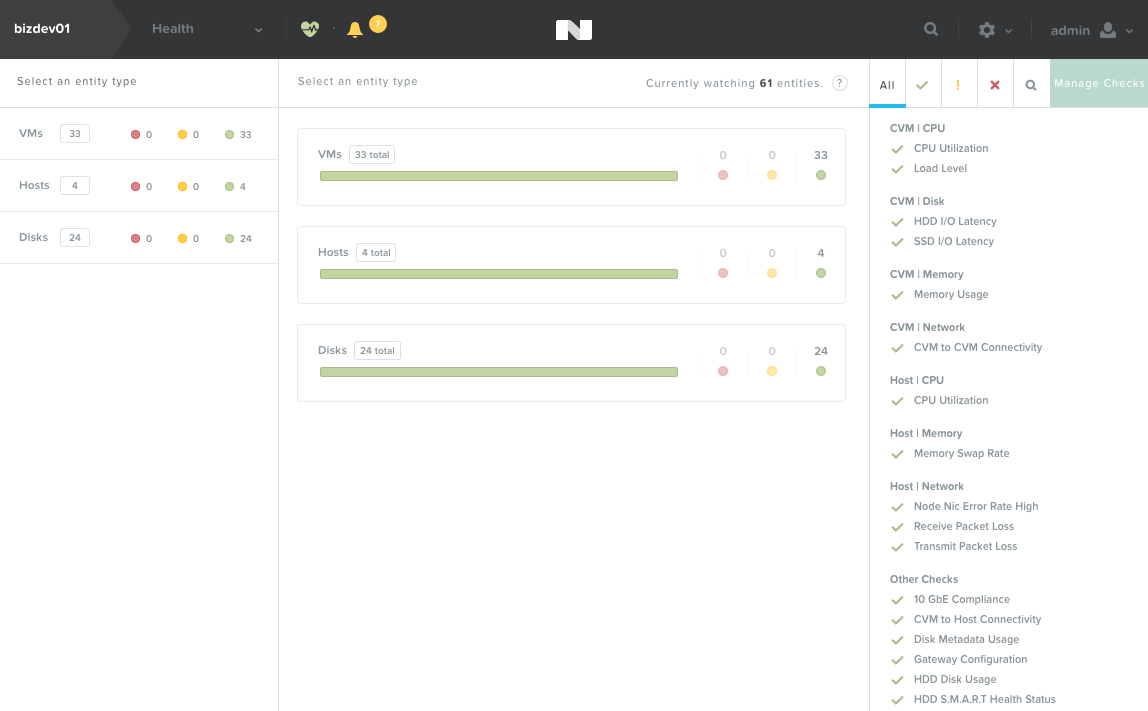
Task: Select the VMs entity row in sidebar
Action: [139, 134]
